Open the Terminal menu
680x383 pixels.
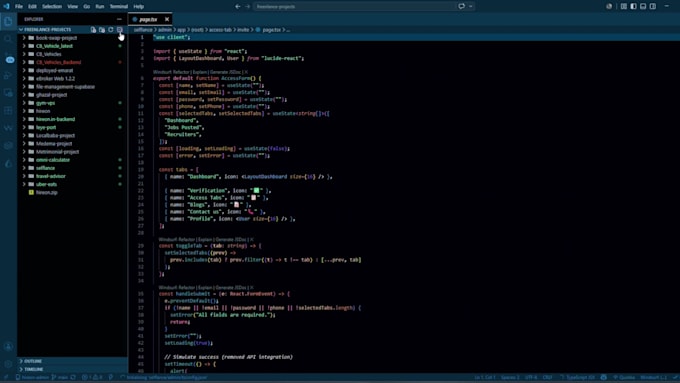(x=118, y=7)
